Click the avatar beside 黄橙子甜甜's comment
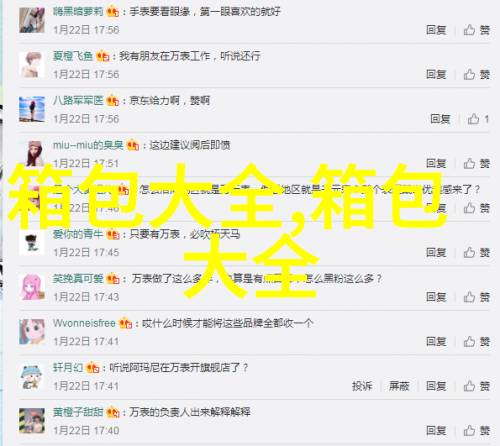The image size is (500, 446). click(x=32, y=421)
